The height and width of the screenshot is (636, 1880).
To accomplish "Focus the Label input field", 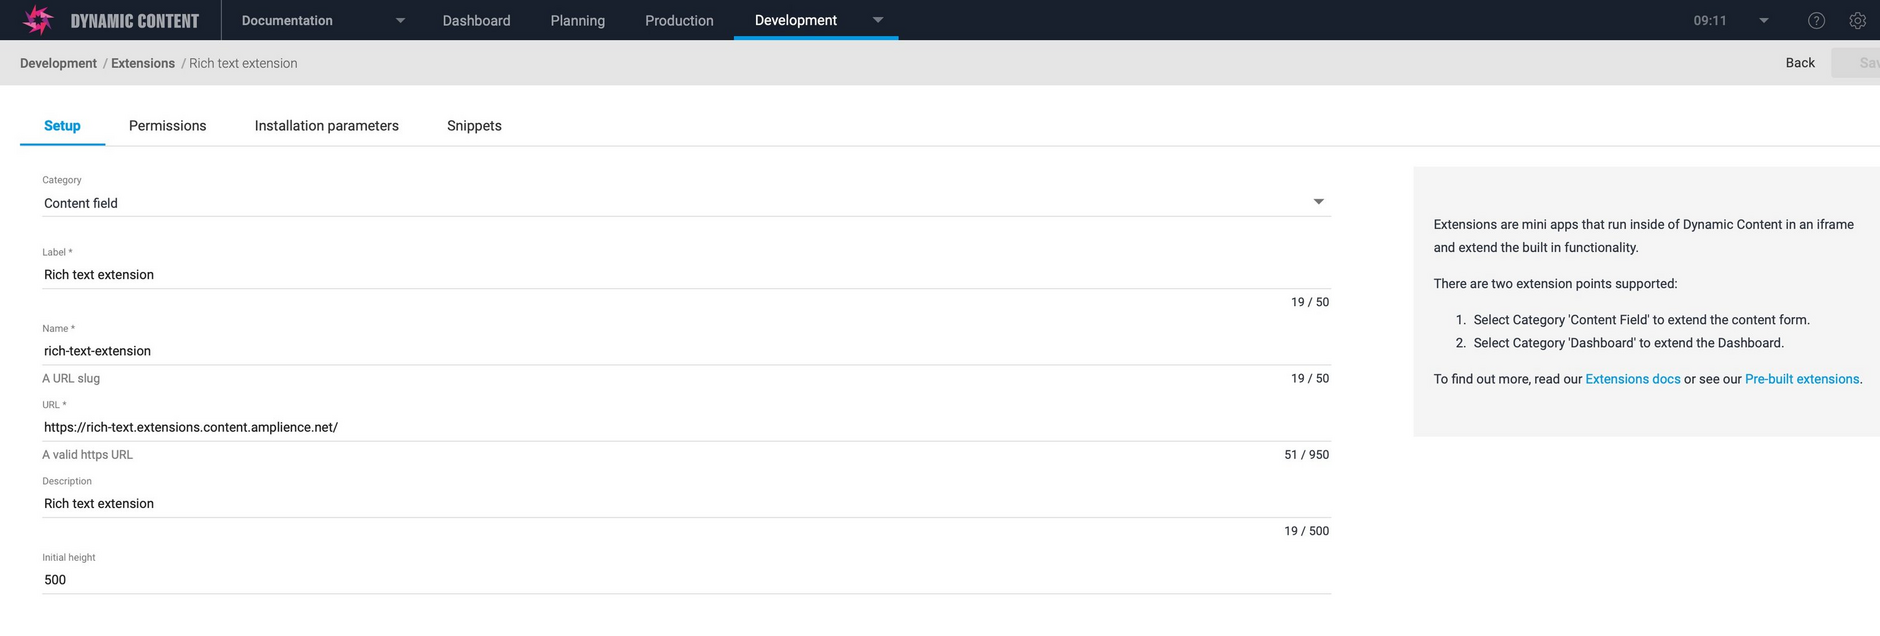I will [x=686, y=275].
